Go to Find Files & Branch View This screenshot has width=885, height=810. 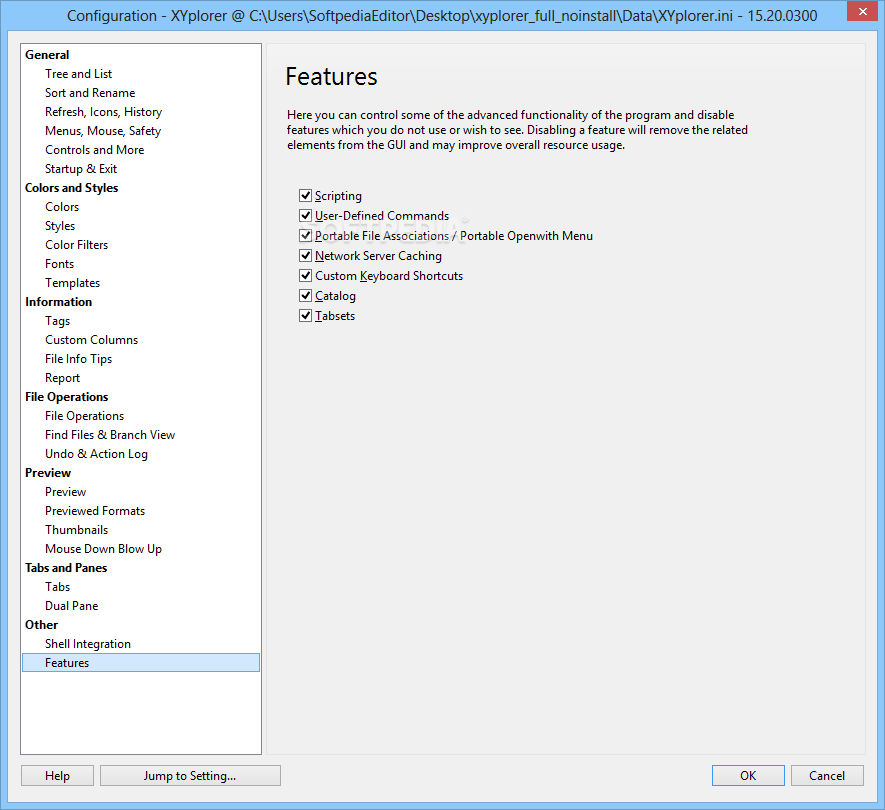pyautogui.click(x=110, y=435)
